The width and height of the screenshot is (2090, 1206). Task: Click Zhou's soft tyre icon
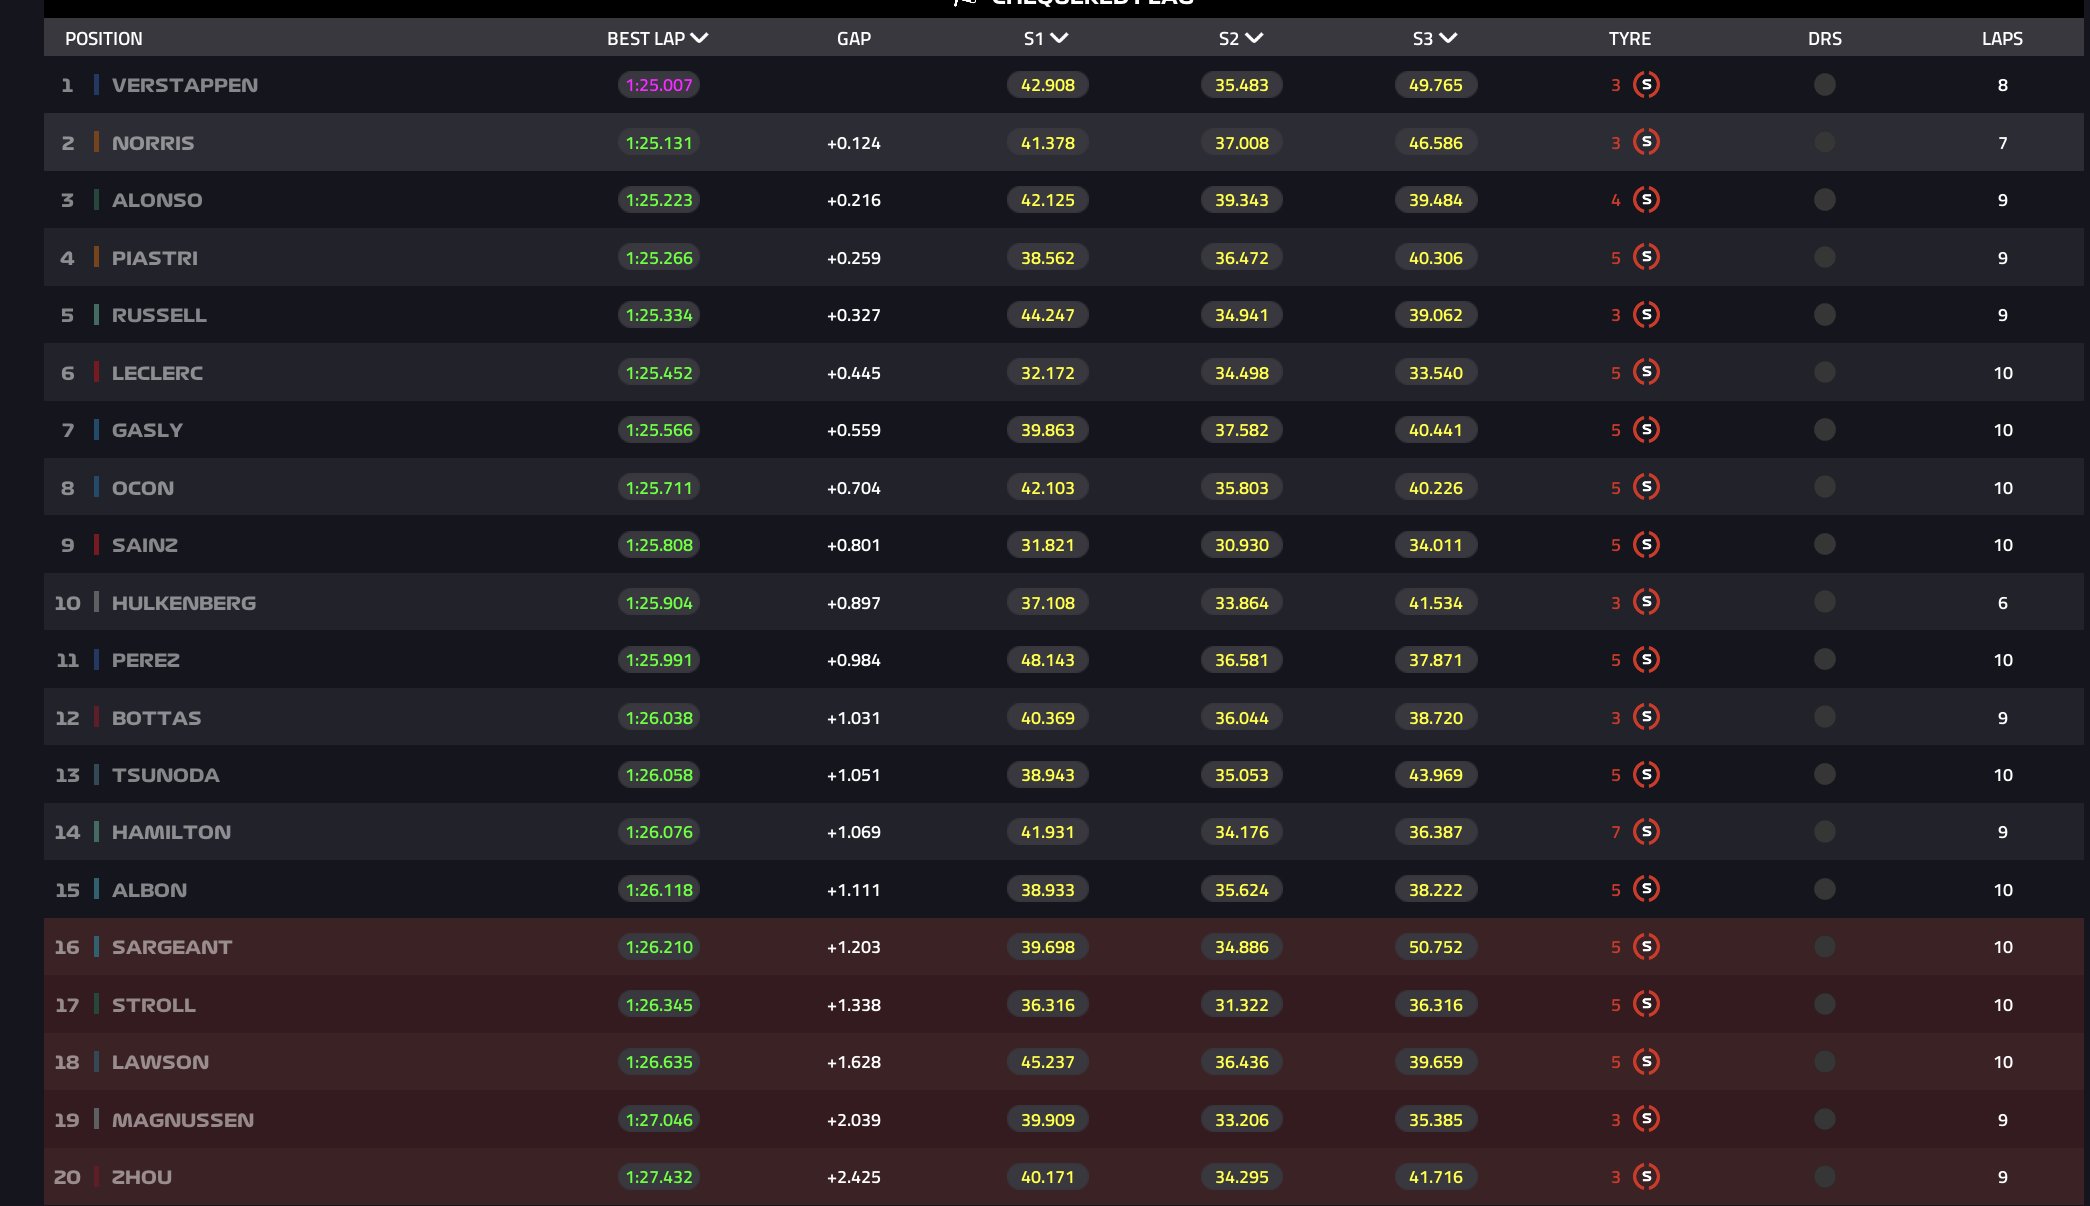tap(1646, 1176)
